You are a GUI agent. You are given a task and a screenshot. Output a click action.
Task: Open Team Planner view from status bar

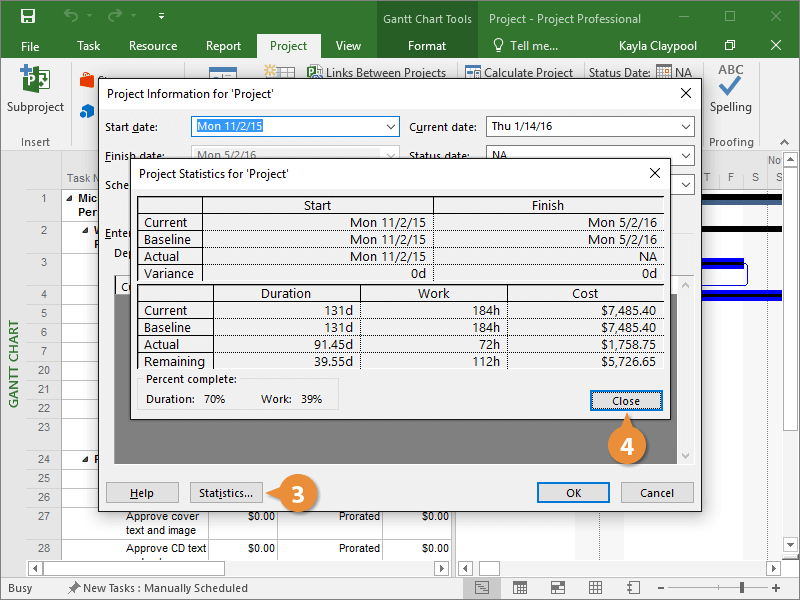coord(558,588)
